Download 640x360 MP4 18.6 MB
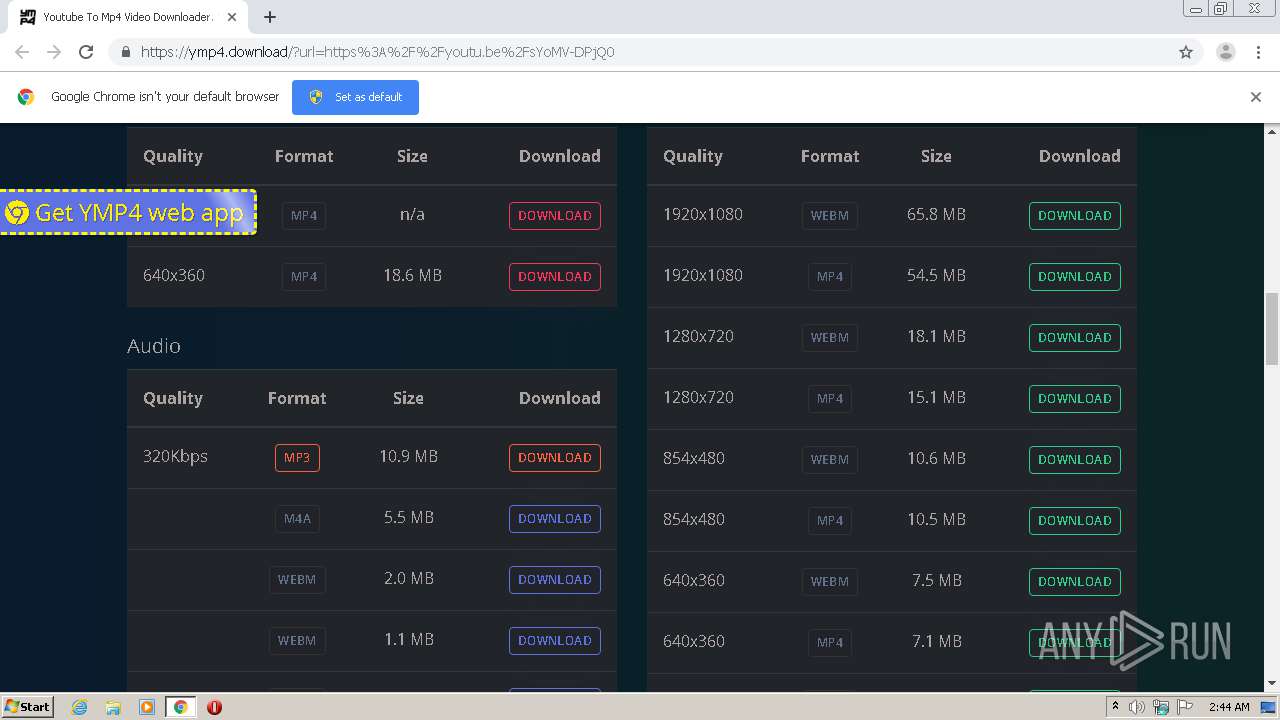This screenshot has width=1280, height=720. (x=555, y=277)
